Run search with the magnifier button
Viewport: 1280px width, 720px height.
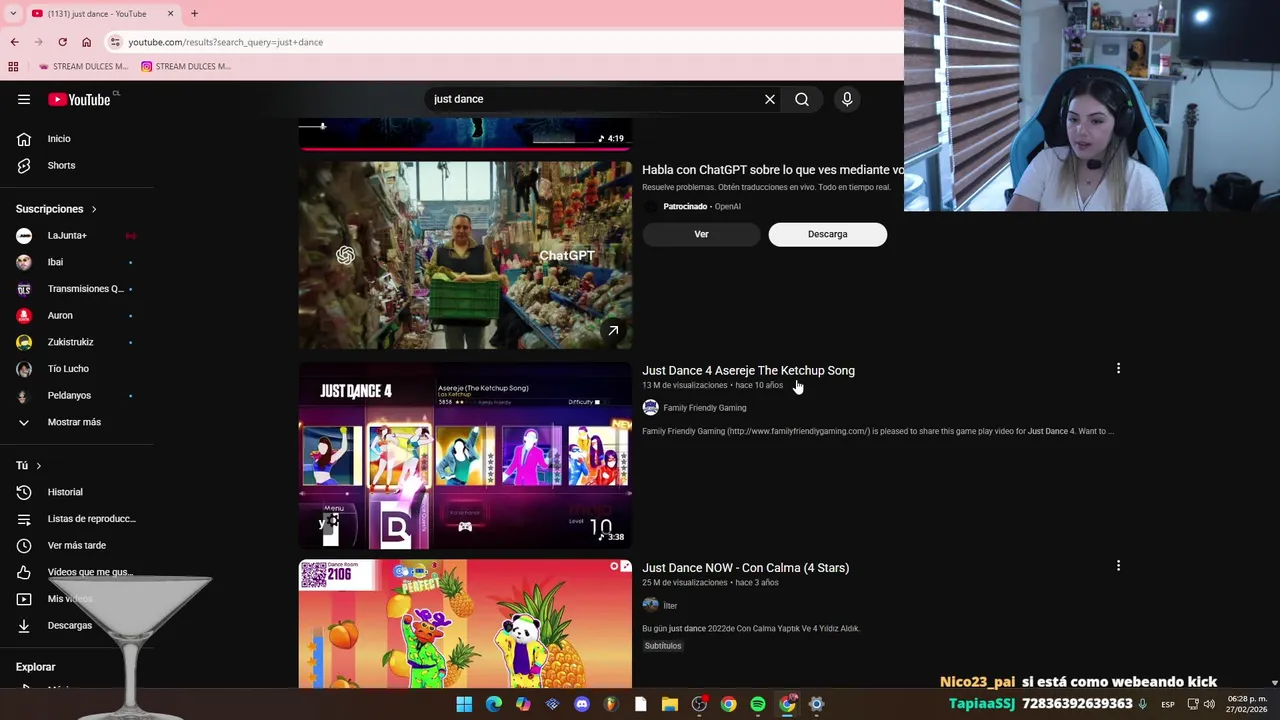[x=802, y=99]
